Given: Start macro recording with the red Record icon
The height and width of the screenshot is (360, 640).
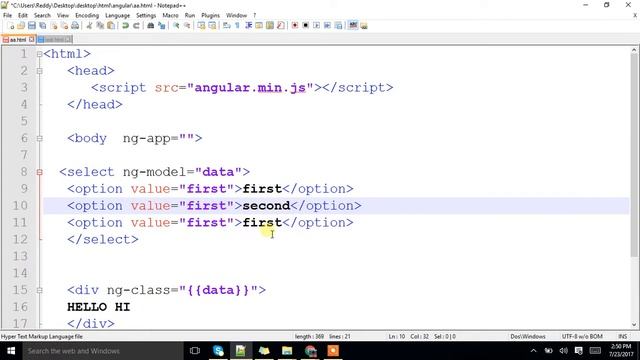Looking at the screenshot, I should (x=295, y=26).
